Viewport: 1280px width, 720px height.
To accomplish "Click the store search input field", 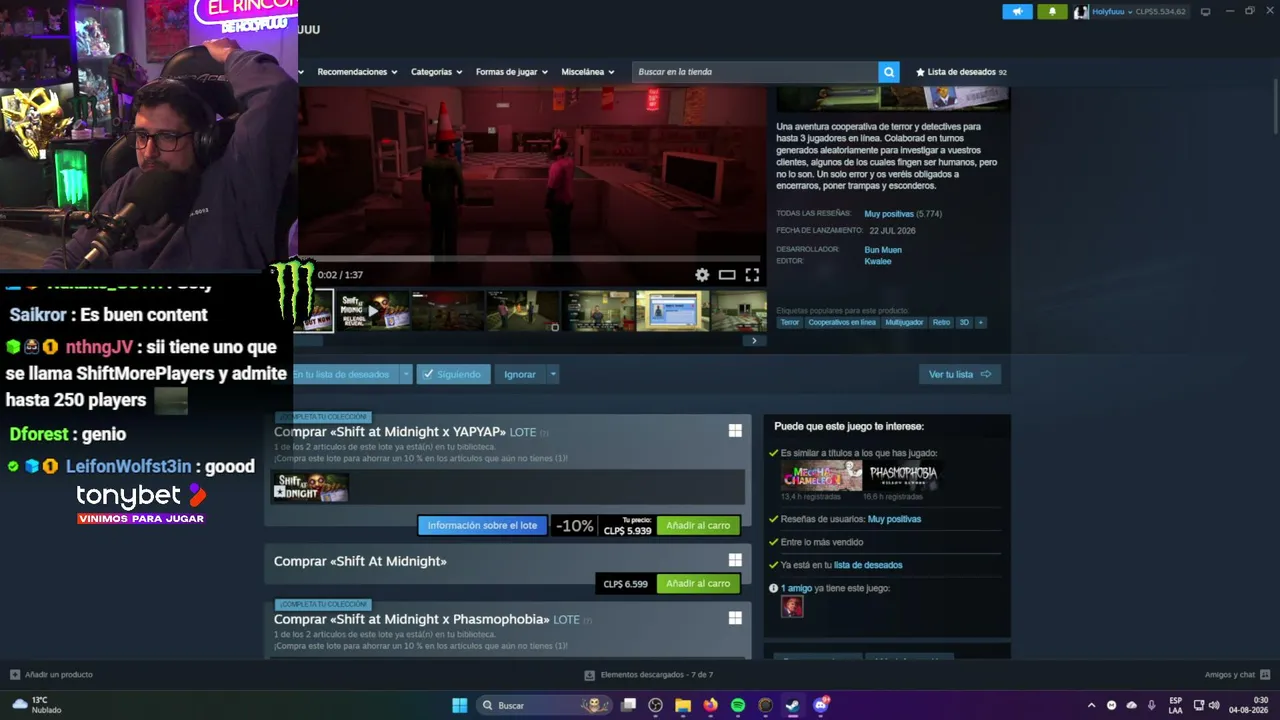I will pyautogui.click(x=756, y=72).
